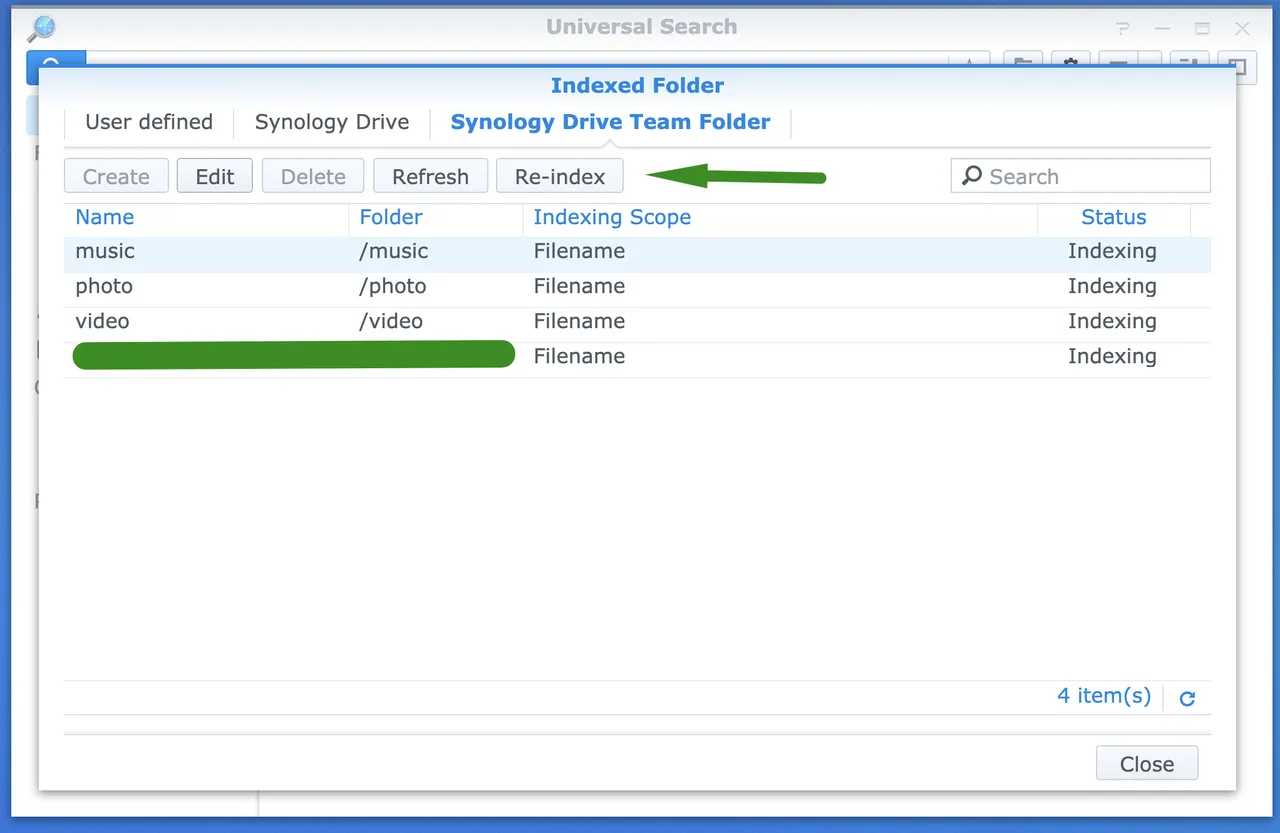
Task: Select the "video" name cell
Action: pyautogui.click(x=102, y=321)
